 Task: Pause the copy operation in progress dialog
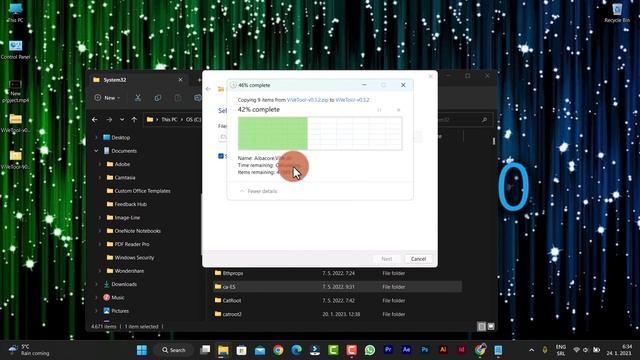(x=379, y=110)
